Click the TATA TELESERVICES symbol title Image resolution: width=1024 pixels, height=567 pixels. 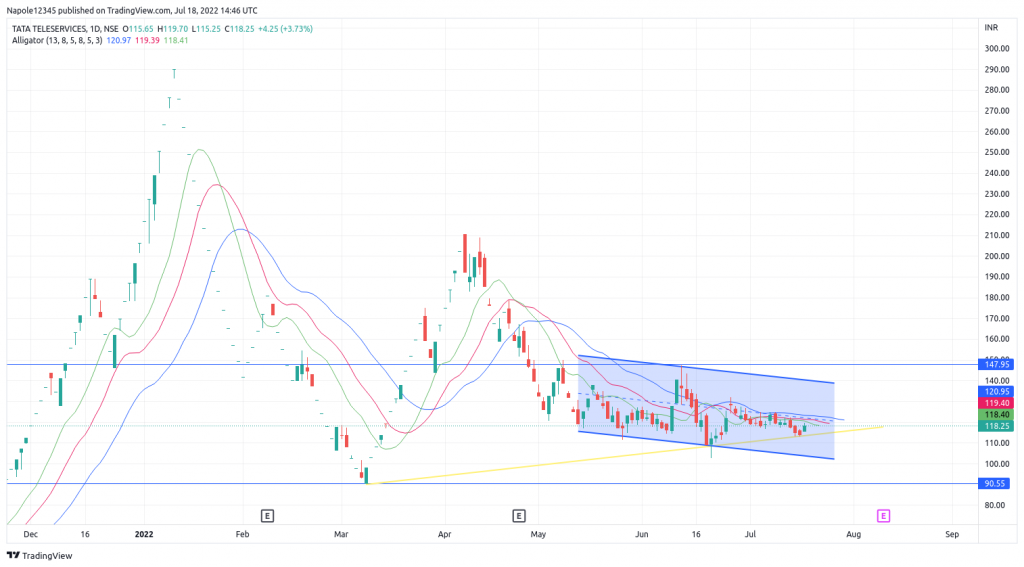(49, 29)
